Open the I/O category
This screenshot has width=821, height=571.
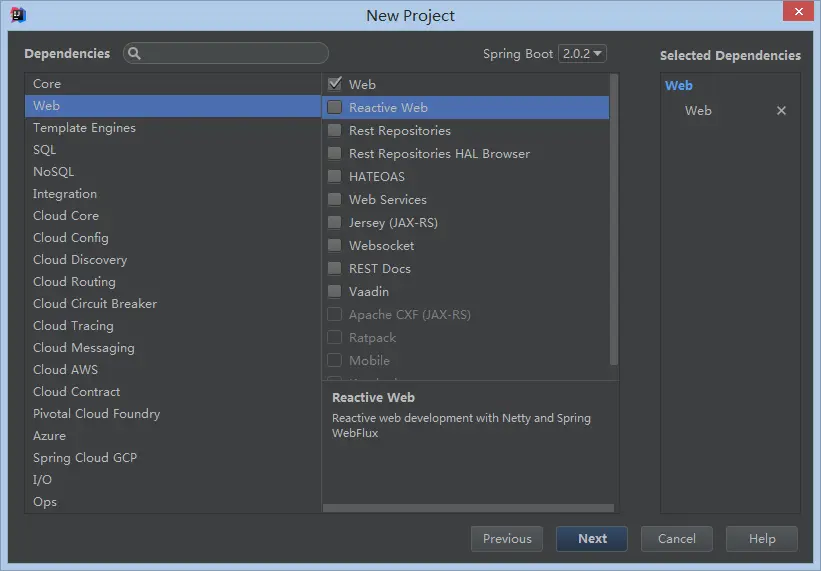pyautogui.click(x=173, y=479)
